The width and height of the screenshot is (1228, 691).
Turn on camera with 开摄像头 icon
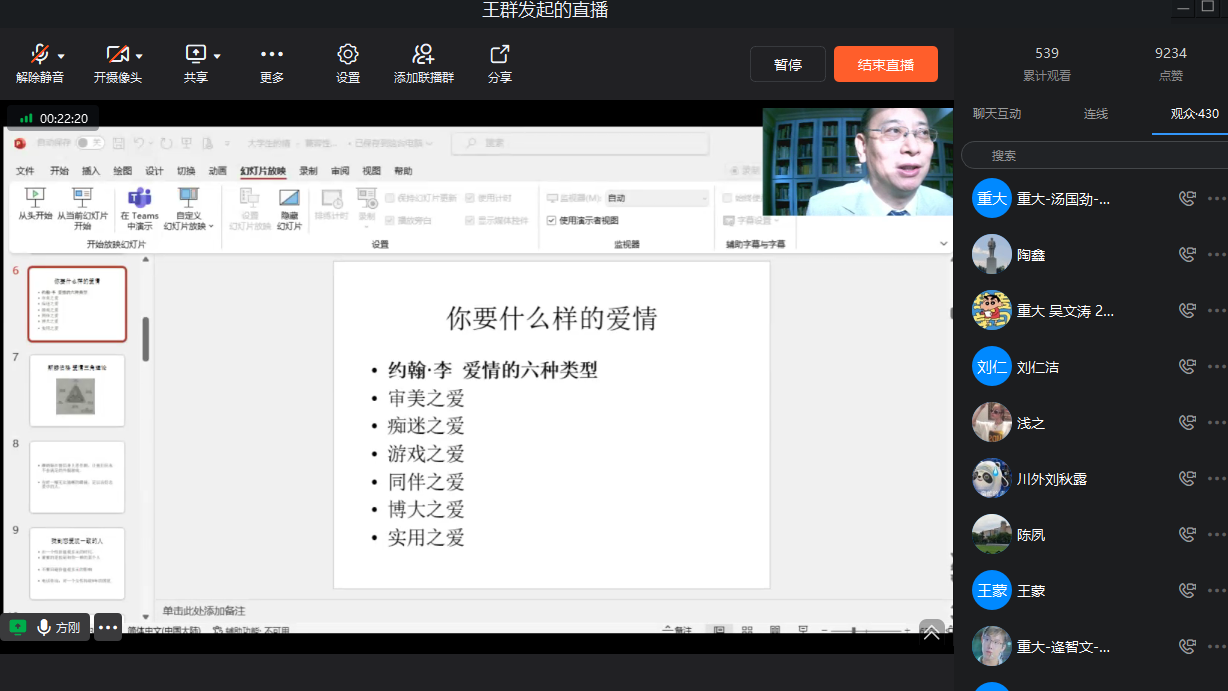[x=117, y=54]
